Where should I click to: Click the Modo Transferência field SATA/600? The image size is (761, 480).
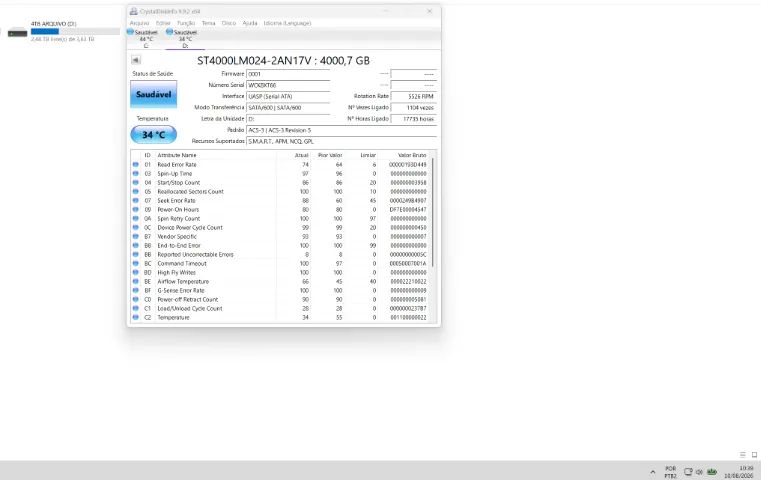(288, 107)
